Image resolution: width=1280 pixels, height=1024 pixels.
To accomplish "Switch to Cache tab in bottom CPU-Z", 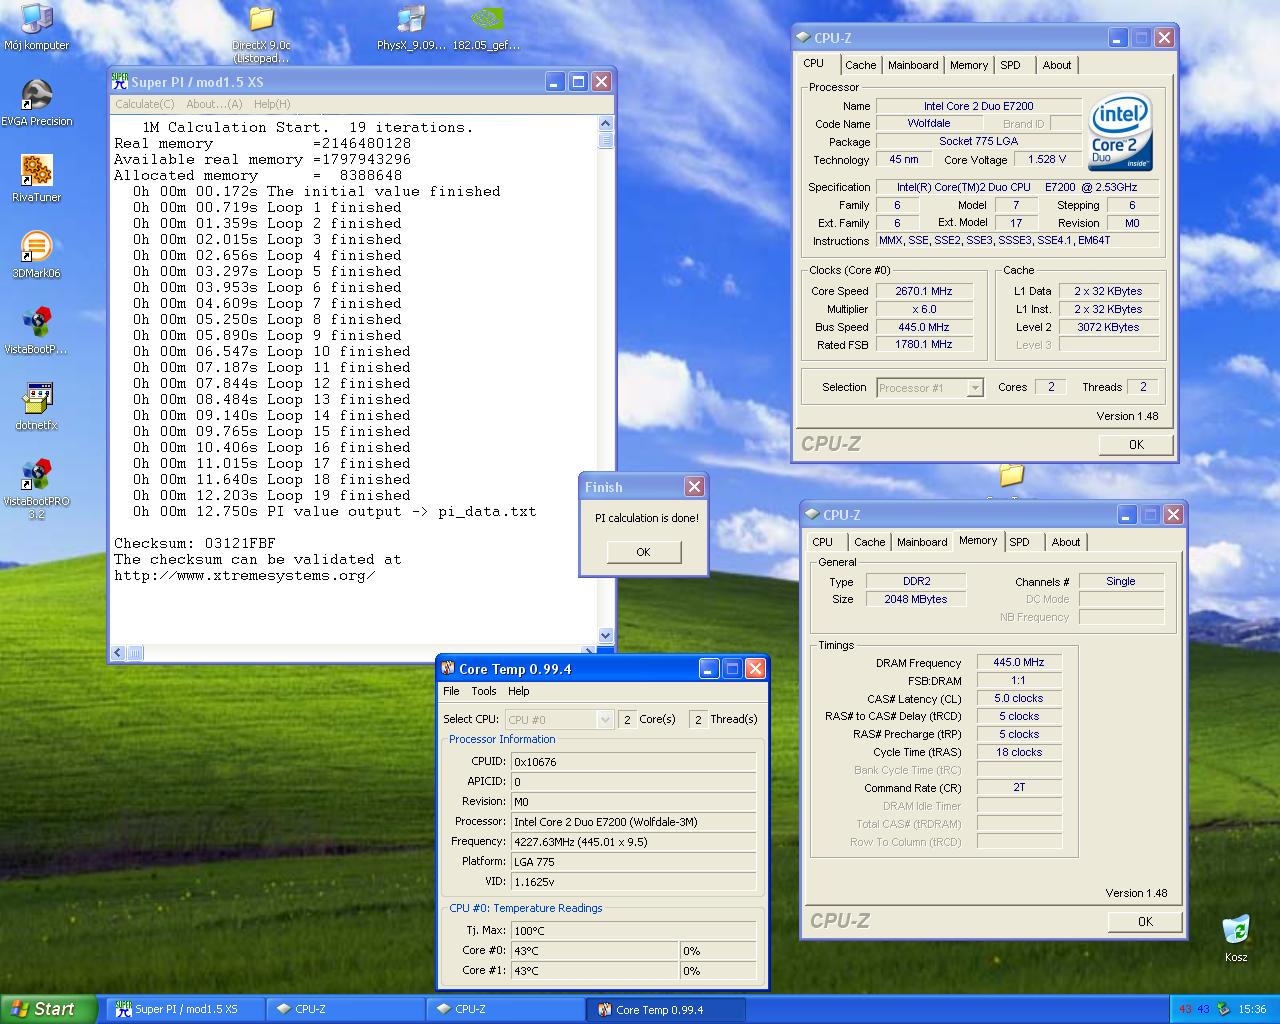I will 869,542.
